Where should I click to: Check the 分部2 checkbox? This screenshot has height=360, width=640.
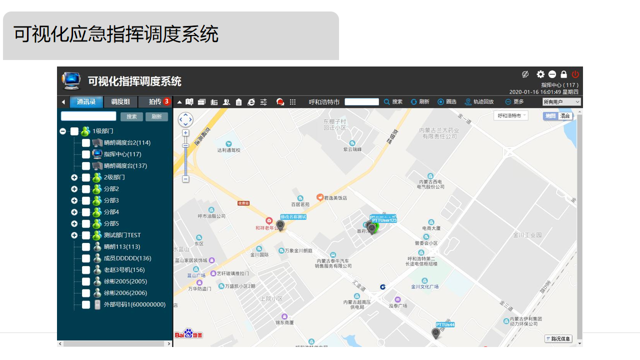pyautogui.click(x=86, y=189)
